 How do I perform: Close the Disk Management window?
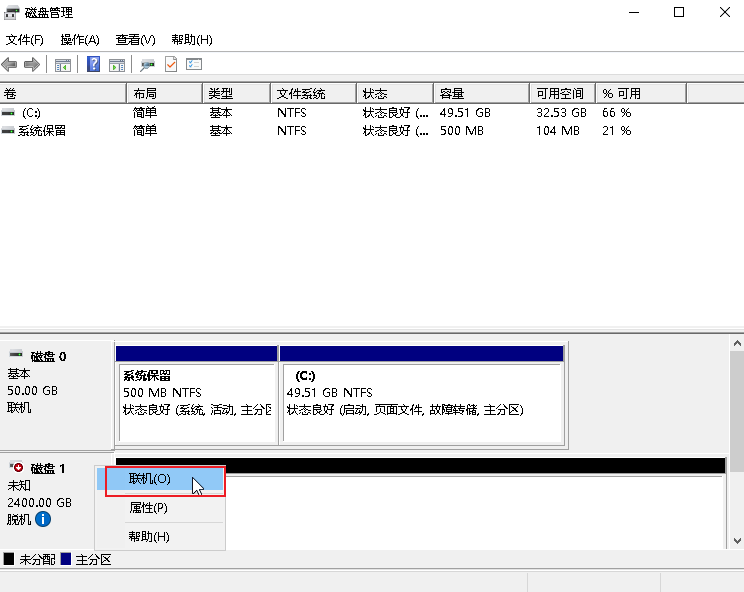coord(725,12)
